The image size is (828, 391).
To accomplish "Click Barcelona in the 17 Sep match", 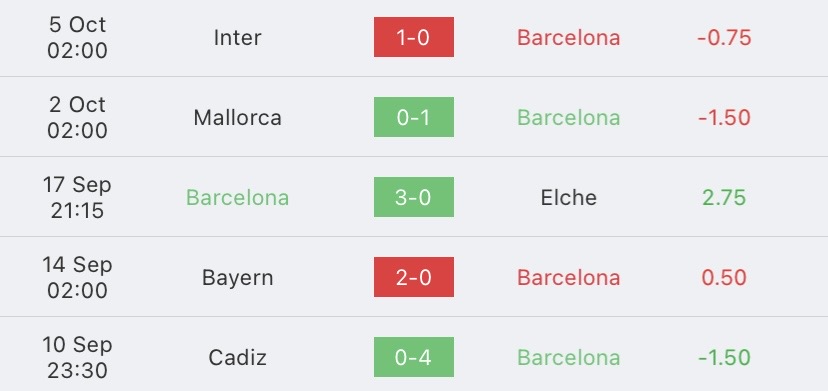I will pyautogui.click(x=237, y=198).
